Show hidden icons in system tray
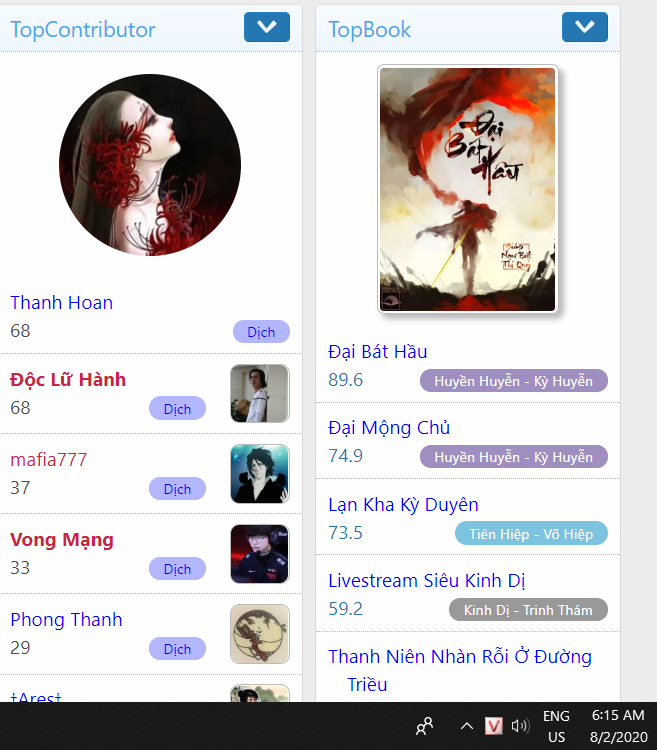The width and height of the screenshot is (657, 750). (467, 726)
